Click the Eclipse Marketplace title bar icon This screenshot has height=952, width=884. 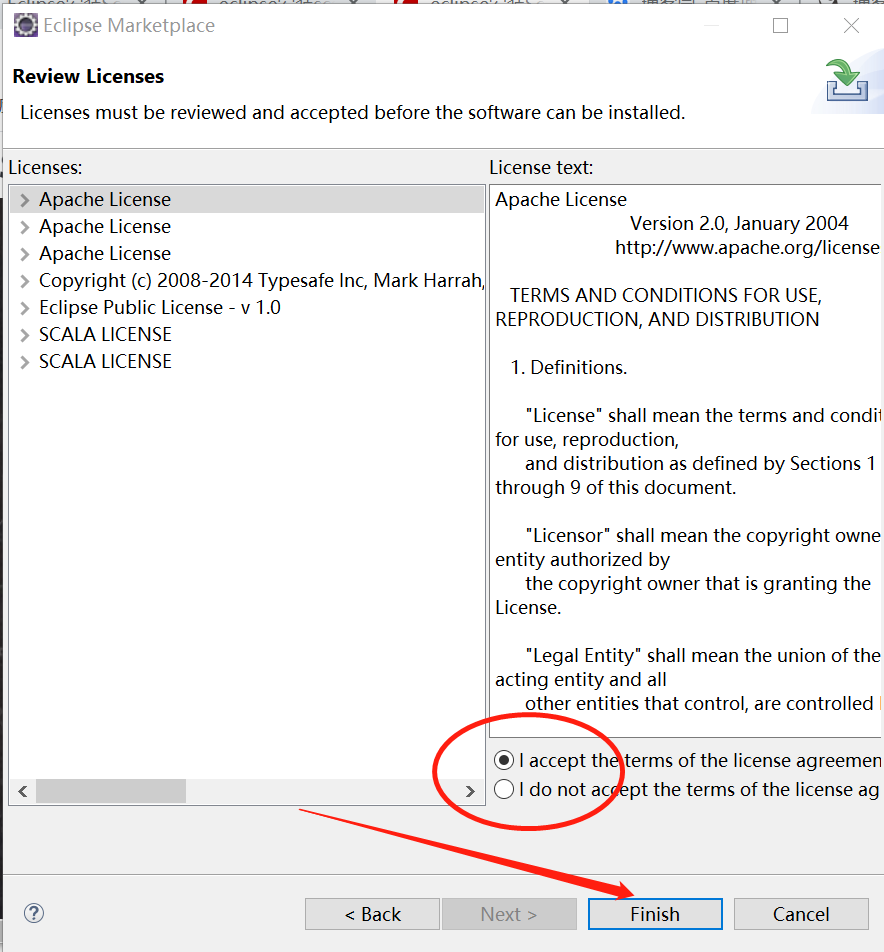(26, 26)
